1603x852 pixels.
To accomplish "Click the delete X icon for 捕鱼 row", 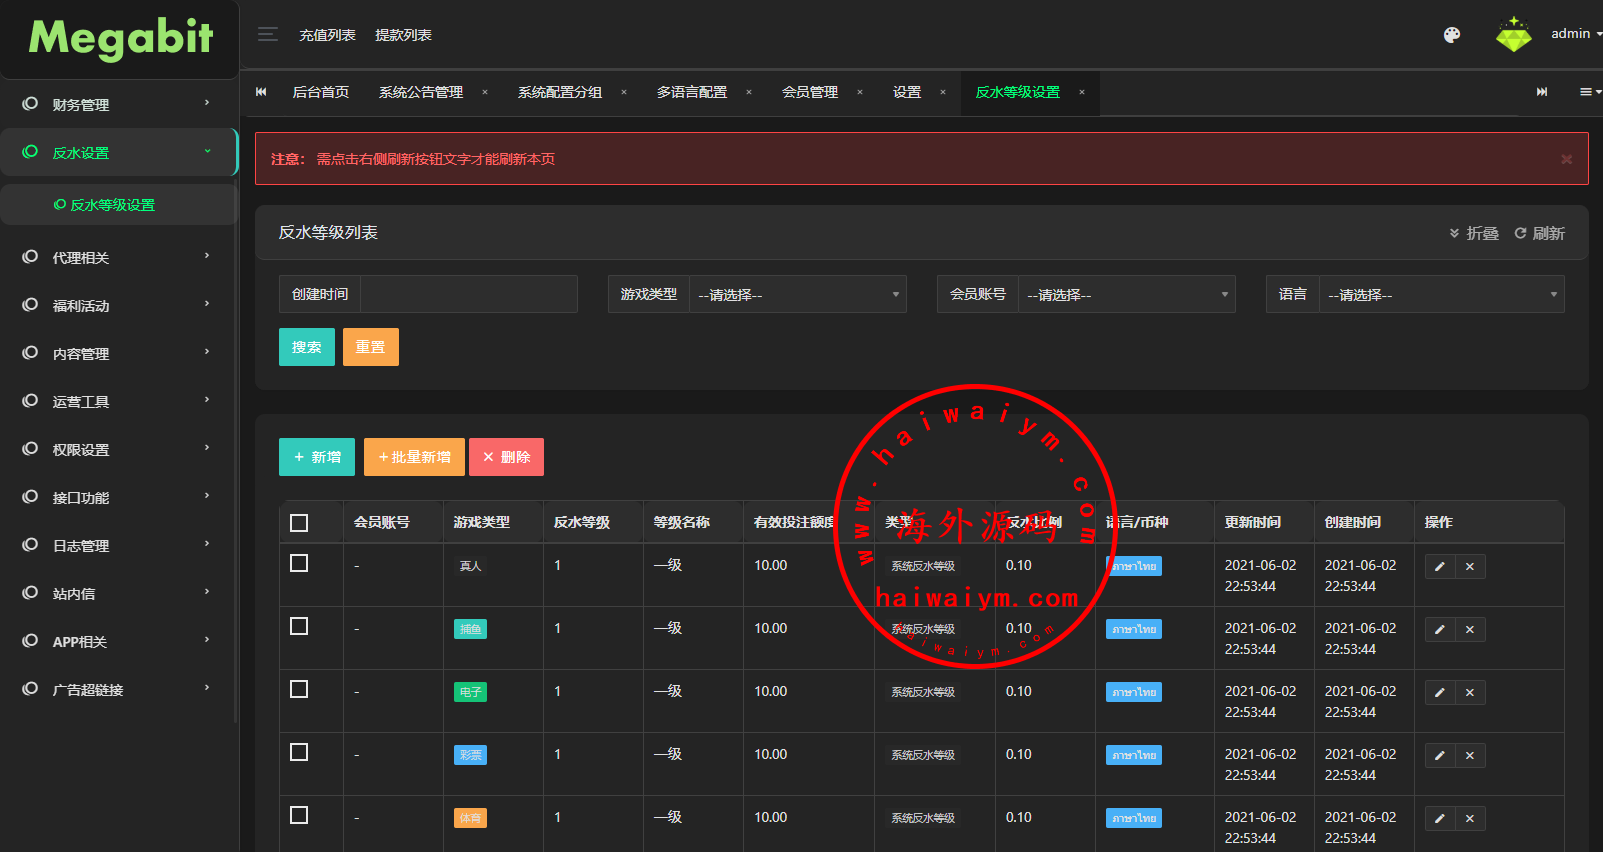I will coord(1470,630).
